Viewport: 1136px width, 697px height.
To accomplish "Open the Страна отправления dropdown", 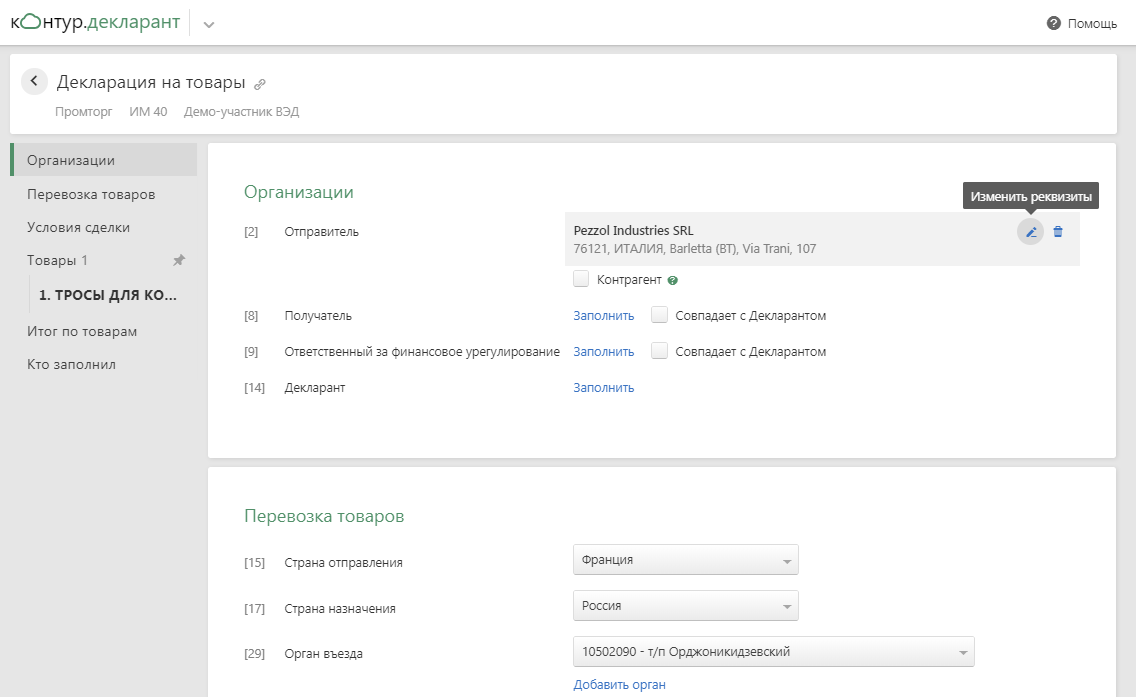I will (685, 559).
